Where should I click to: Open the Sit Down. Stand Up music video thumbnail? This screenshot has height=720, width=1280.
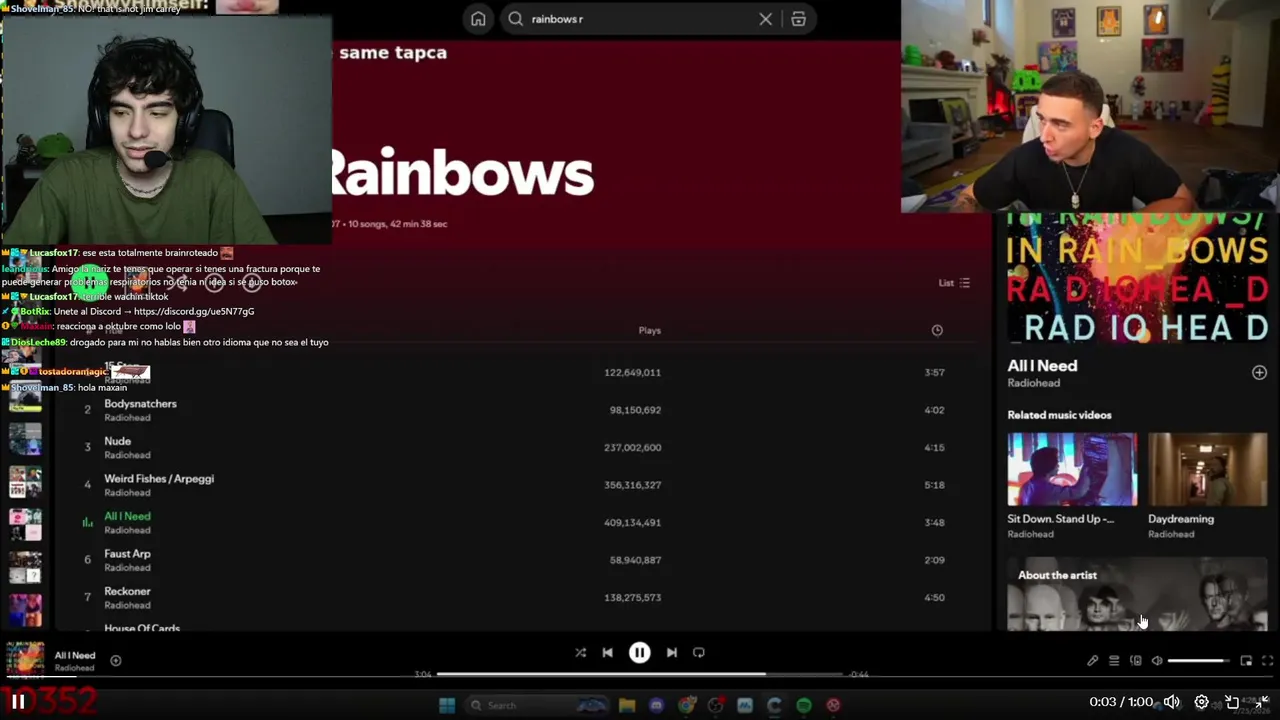[1072, 469]
